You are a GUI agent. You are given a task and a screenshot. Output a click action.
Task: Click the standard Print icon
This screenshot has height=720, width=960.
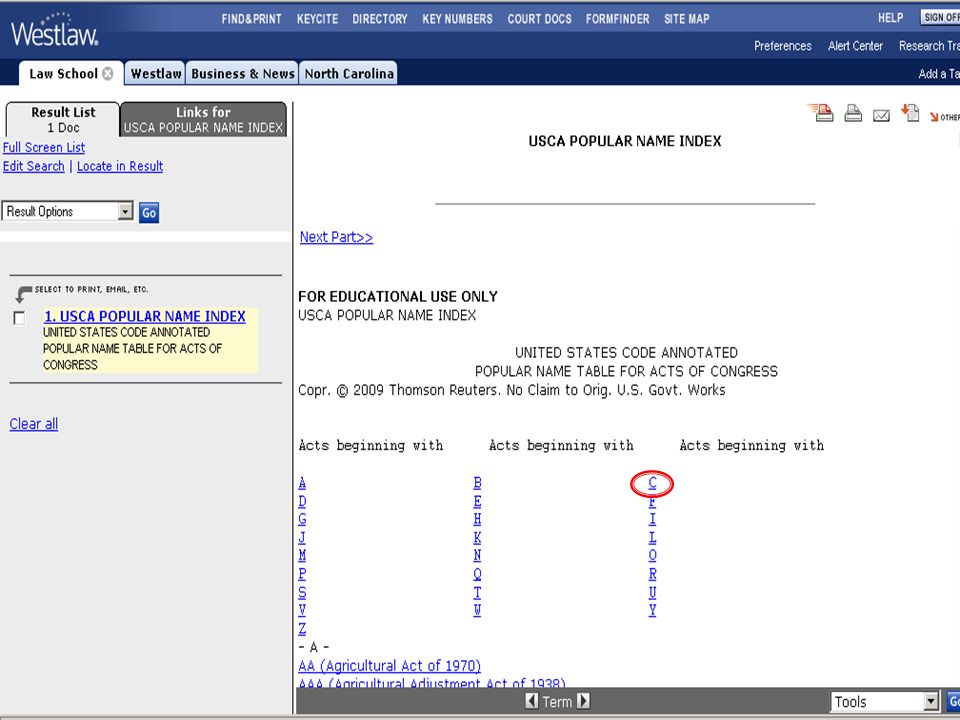tap(853, 113)
